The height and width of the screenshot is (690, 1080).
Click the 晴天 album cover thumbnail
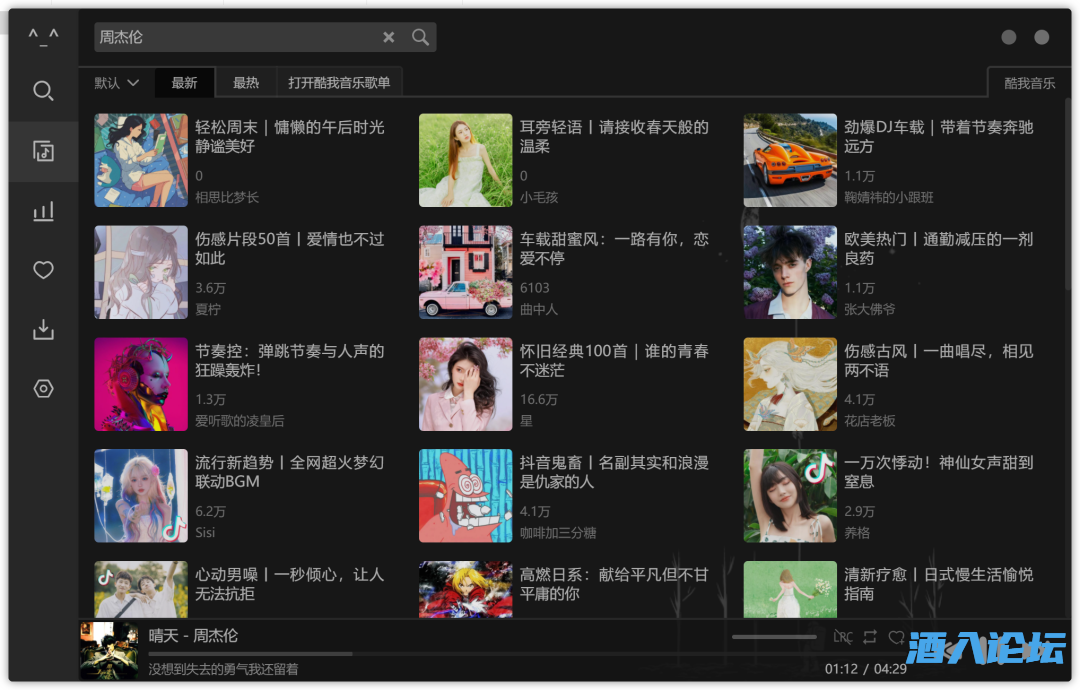[x=109, y=651]
